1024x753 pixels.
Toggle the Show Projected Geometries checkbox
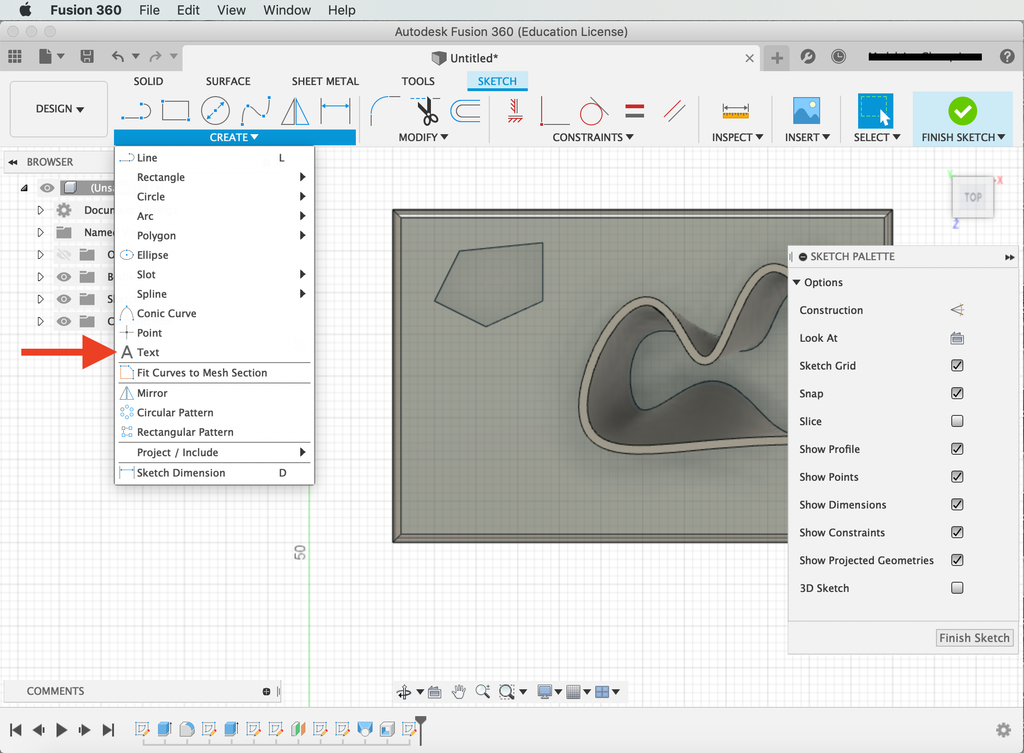[x=957, y=560]
